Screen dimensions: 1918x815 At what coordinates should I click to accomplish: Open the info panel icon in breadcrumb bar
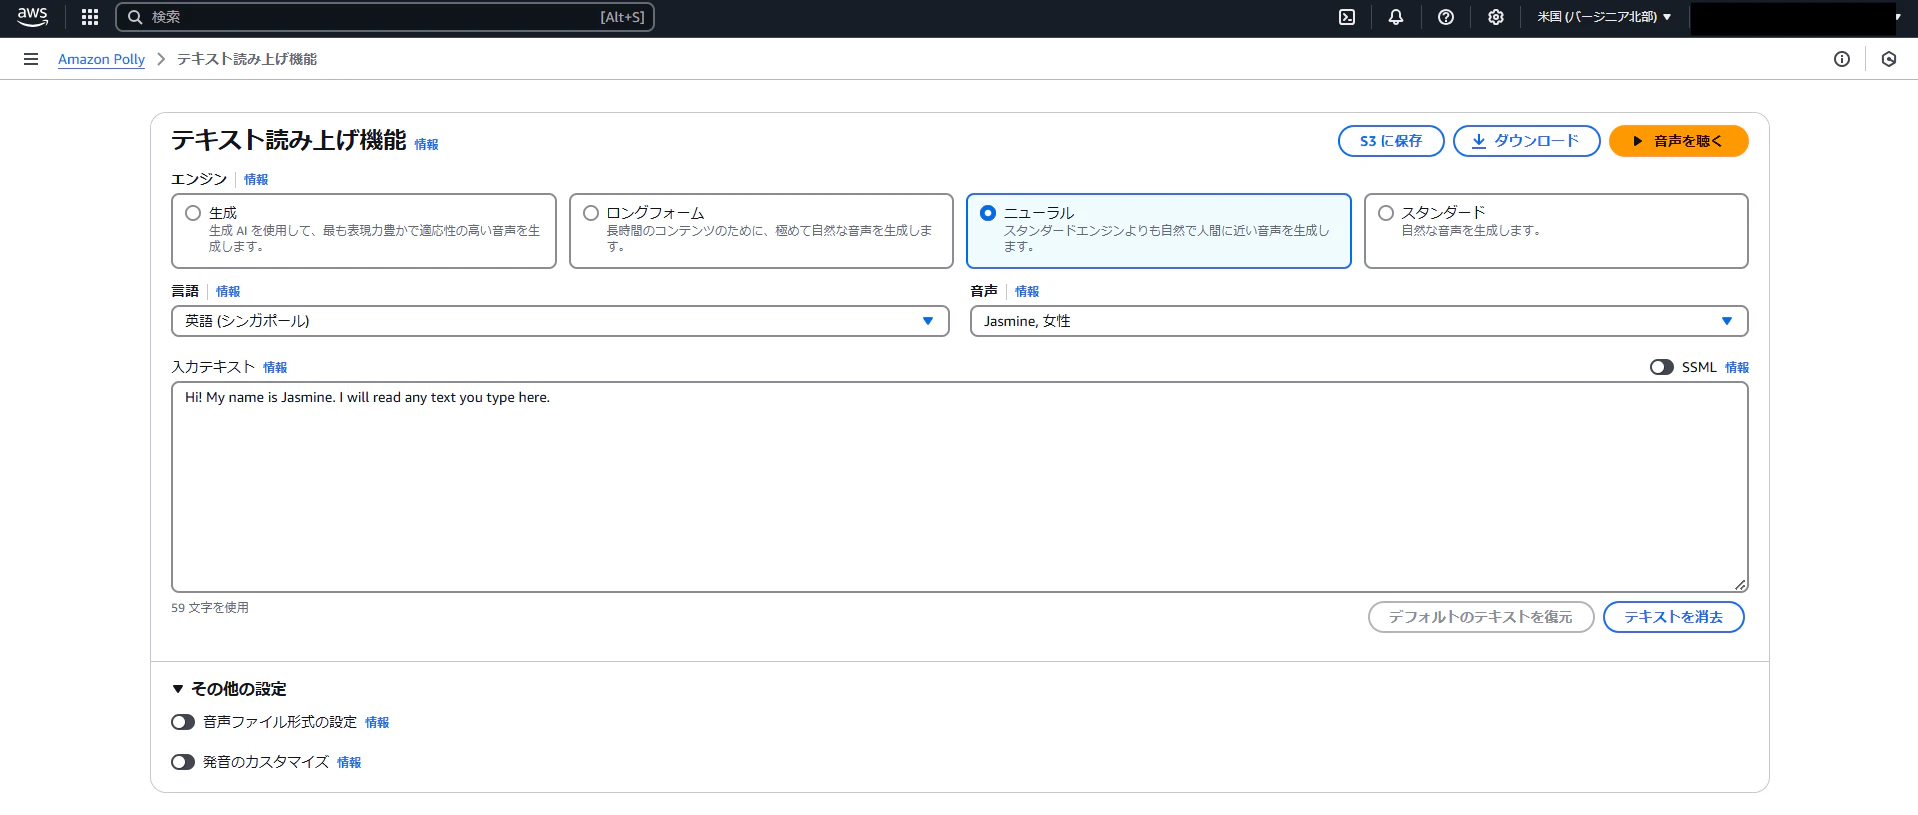(1842, 59)
